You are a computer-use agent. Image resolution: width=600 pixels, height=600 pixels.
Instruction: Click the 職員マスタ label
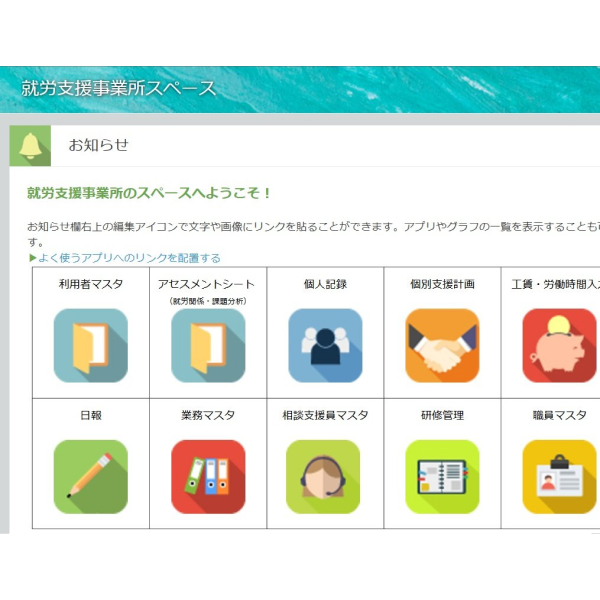(x=559, y=415)
